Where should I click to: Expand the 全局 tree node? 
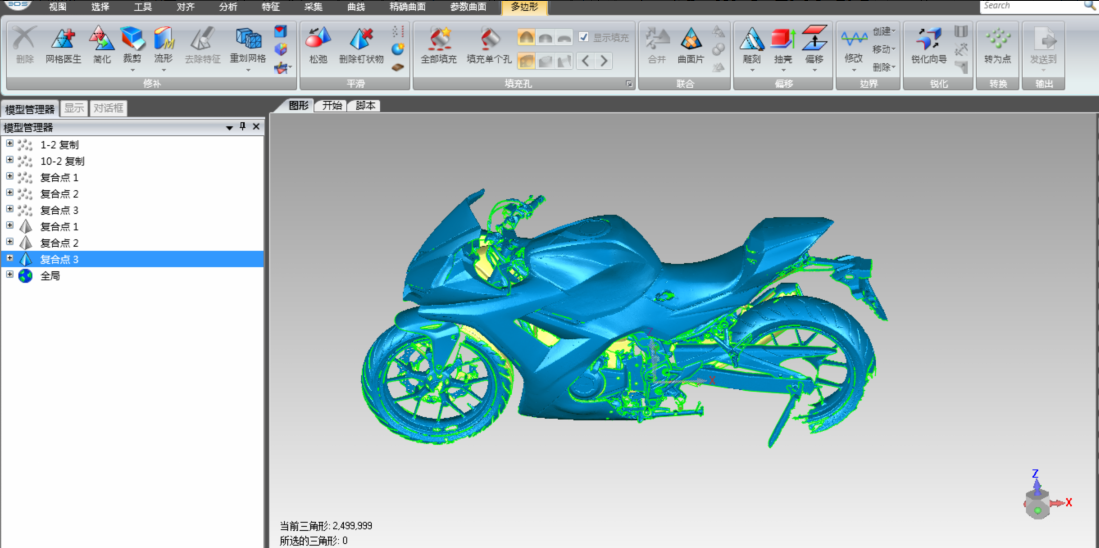coord(10,275)
